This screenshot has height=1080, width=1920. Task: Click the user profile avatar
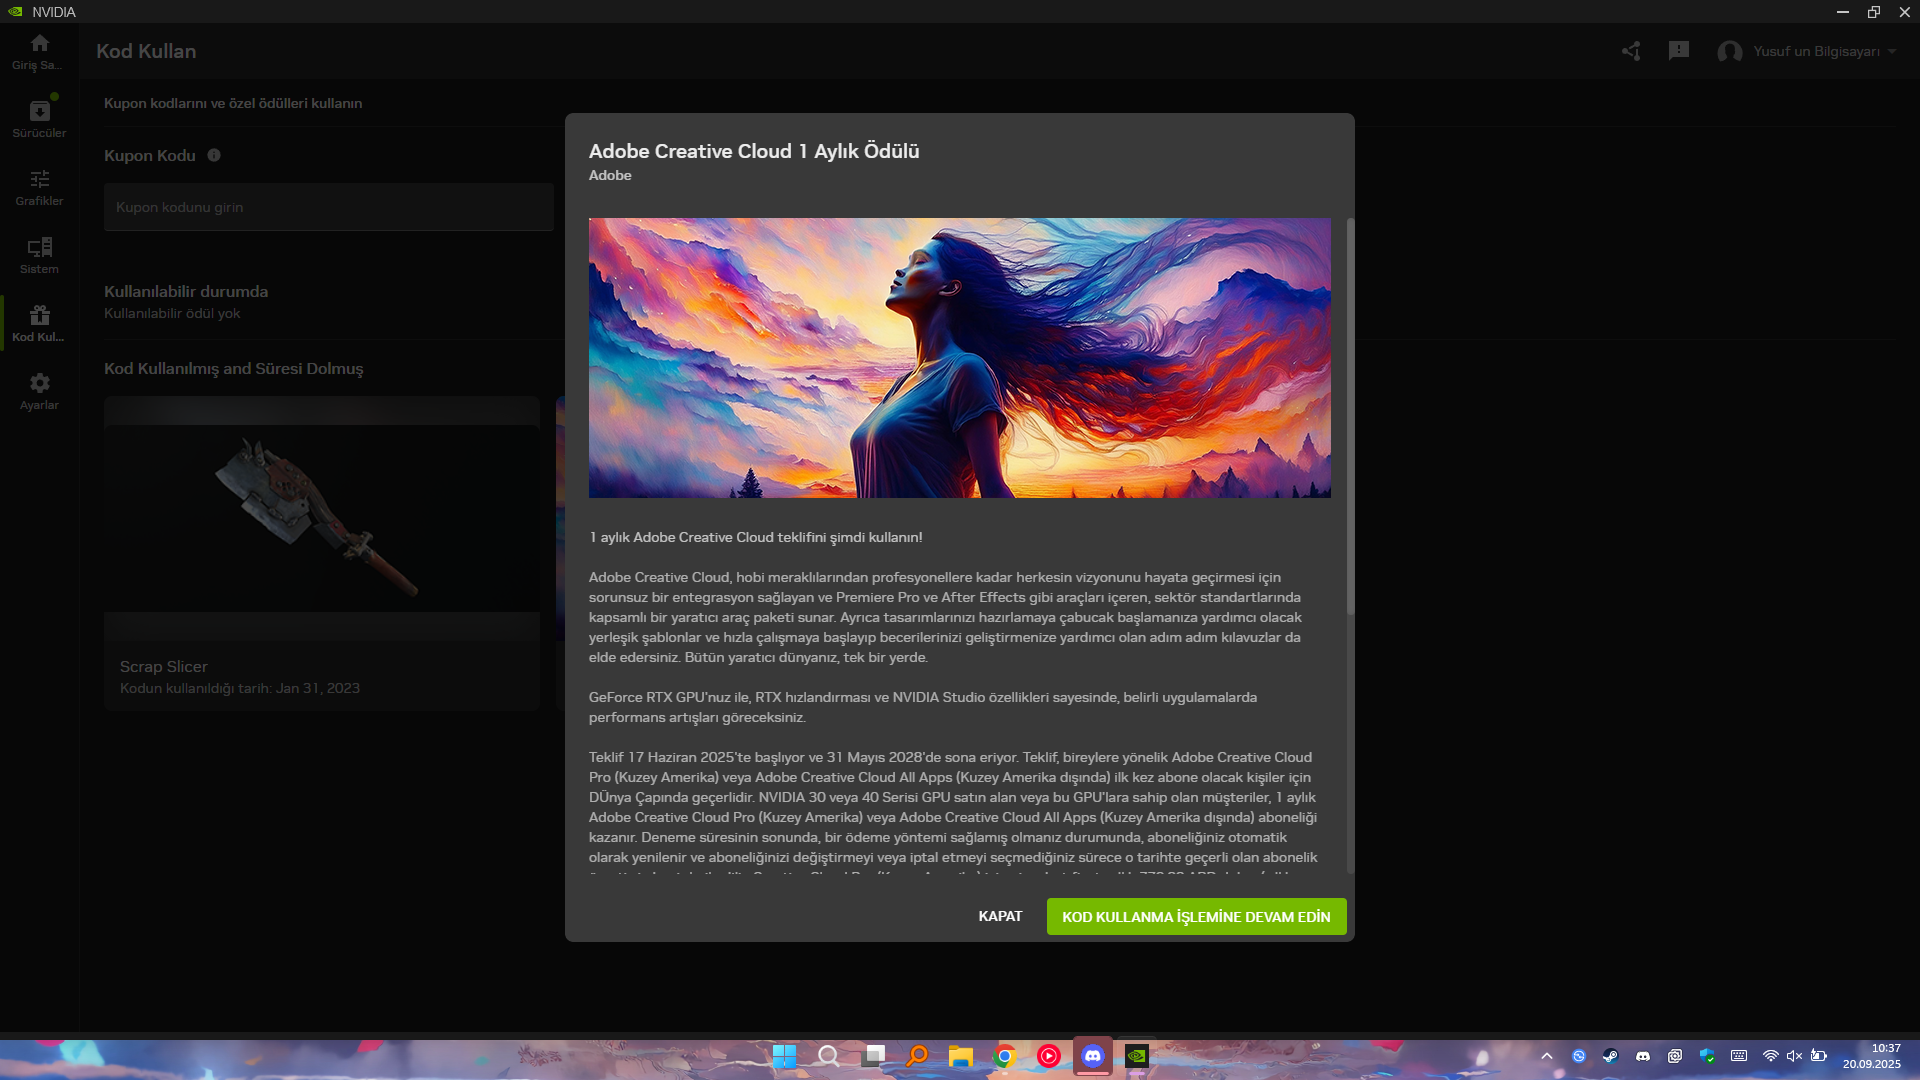[x=1730, y=52]
